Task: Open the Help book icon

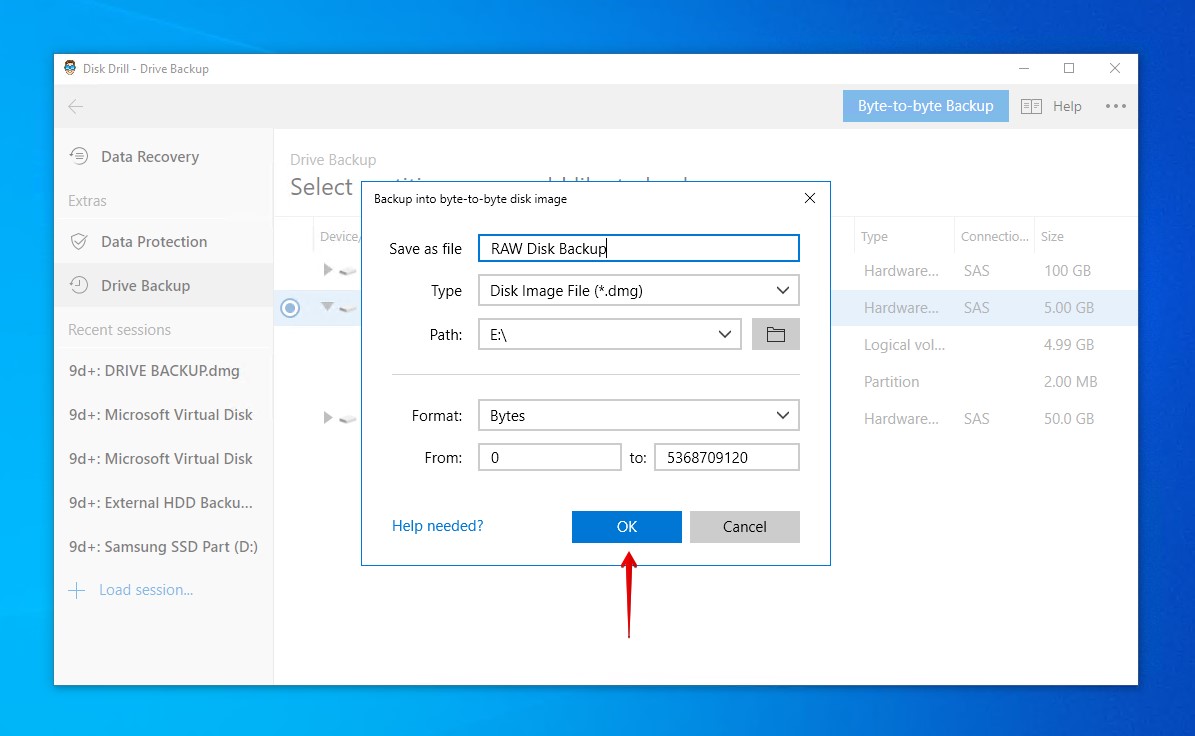Action: pyautogui.click(x=1031, y=107)
